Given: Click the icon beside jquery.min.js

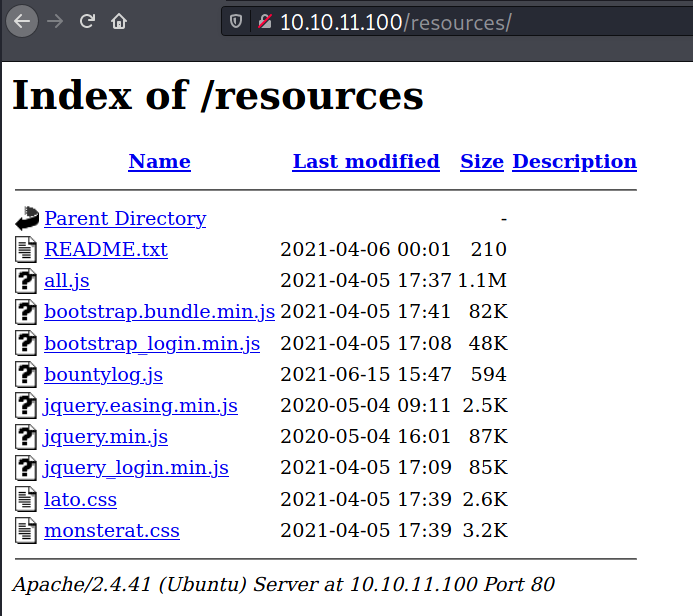Looking at the screenshot, I should 26,437.
